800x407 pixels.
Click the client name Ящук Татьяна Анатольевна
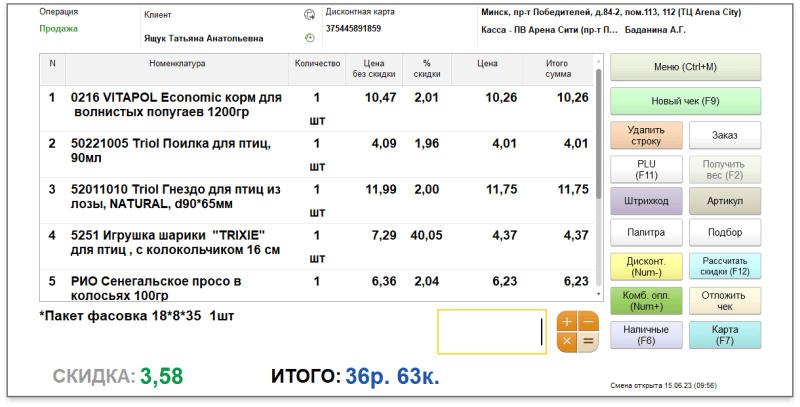[204, 38]
